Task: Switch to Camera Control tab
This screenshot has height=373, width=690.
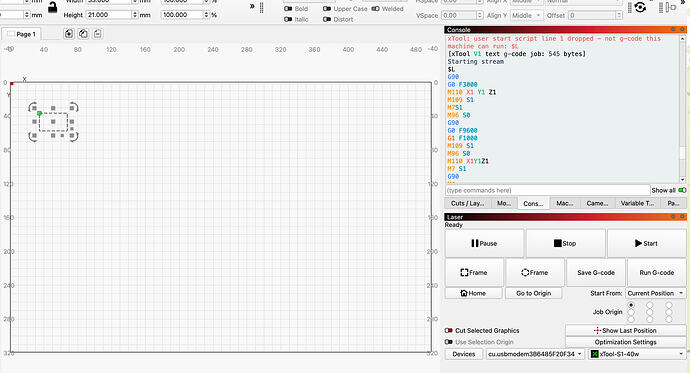Action: point(597,203)
